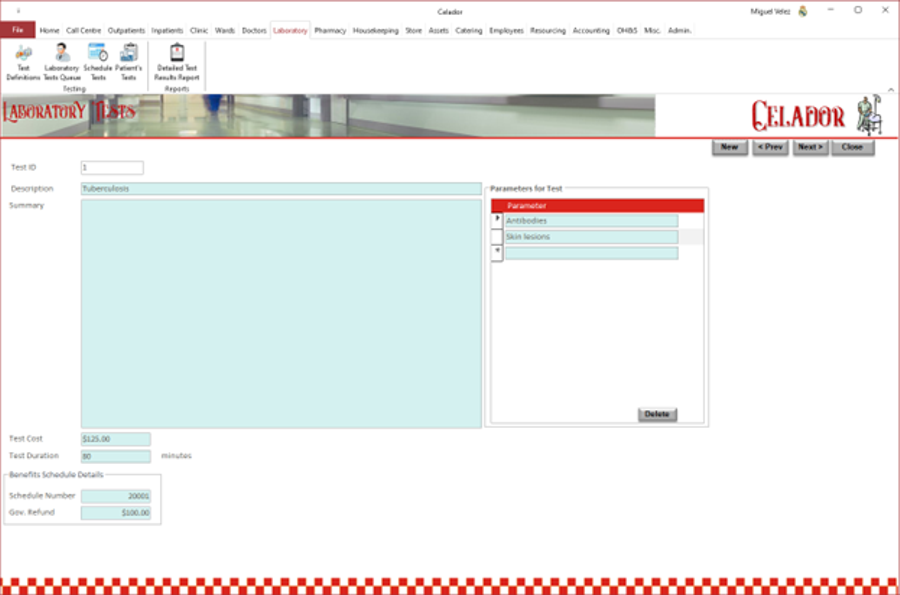Viewport: 900px width, 595px height.
Task: Delete the selected test parameter
Action: [657, 414]
